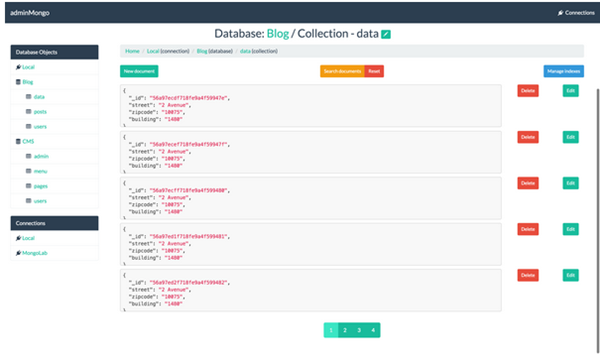Open the CMS database in sidebar
The height and width of the screenshot is (360, 600).
point(28,141)
